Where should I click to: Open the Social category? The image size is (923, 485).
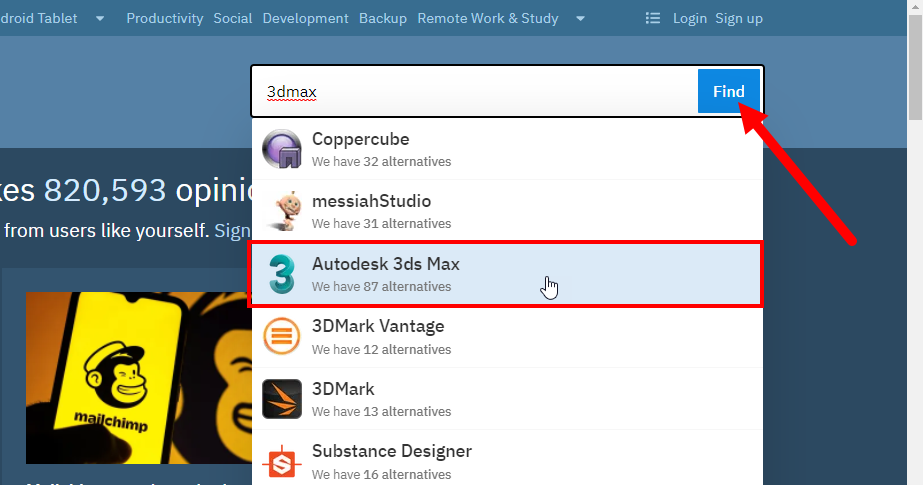(x=233, y=18)
